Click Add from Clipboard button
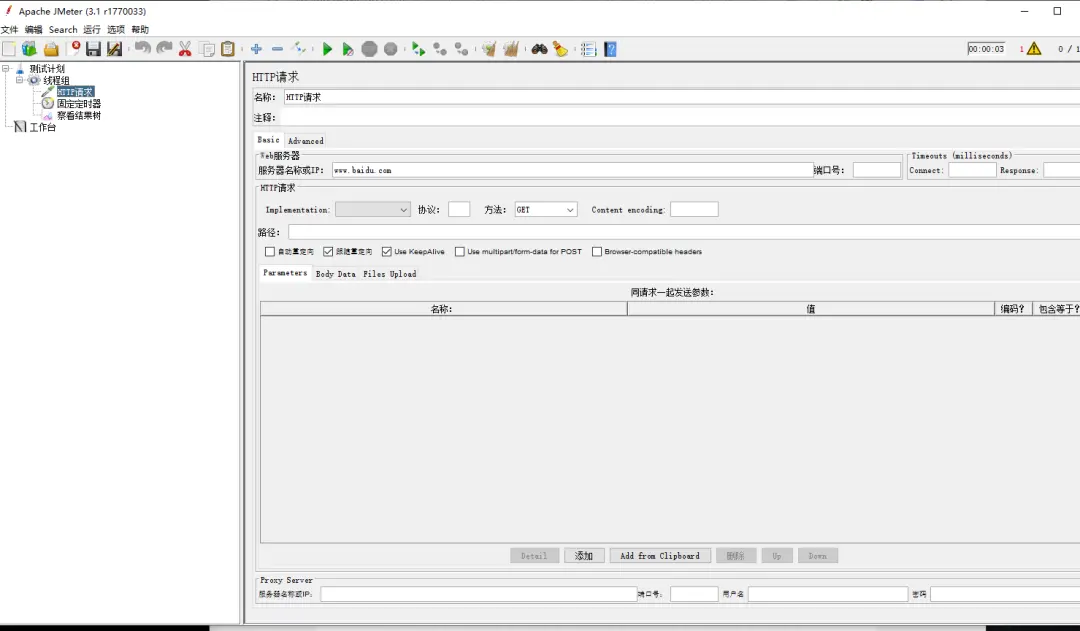This screenshot has width=1080, height=631. click(x=660, y=556)
